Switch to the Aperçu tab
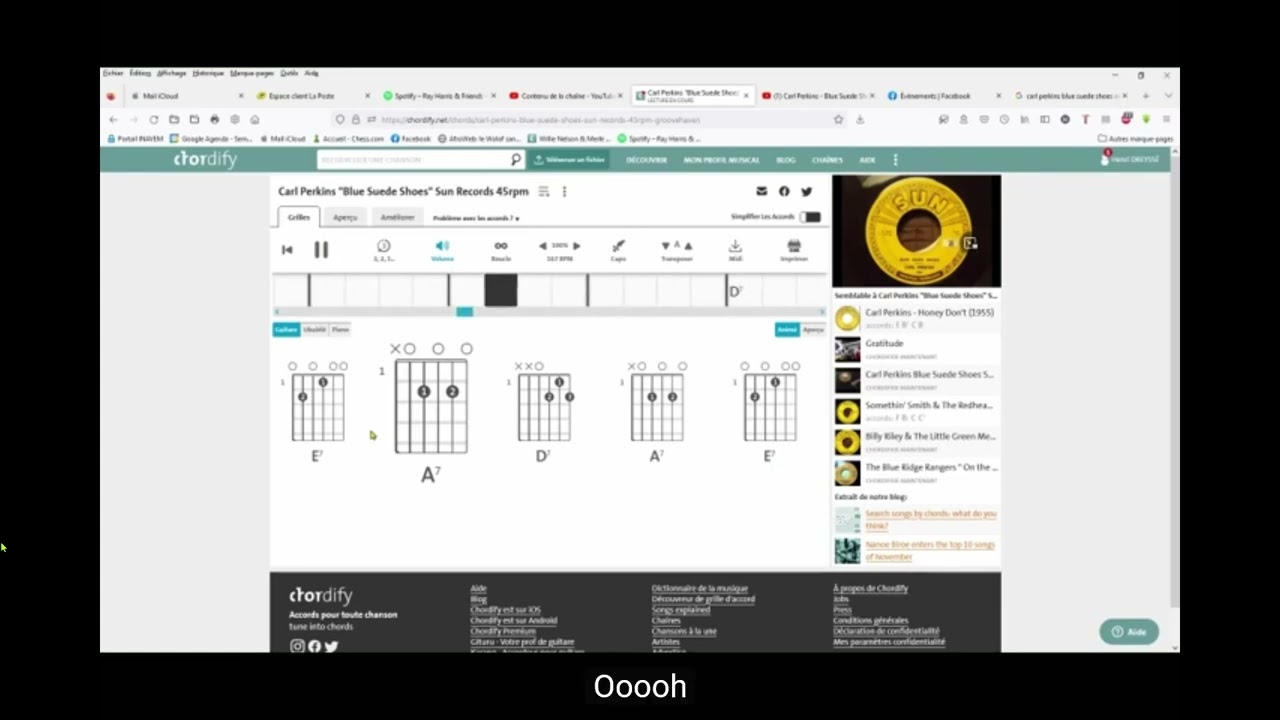The height and width of the screenshot is (720, 1280). tap(345, 217)
